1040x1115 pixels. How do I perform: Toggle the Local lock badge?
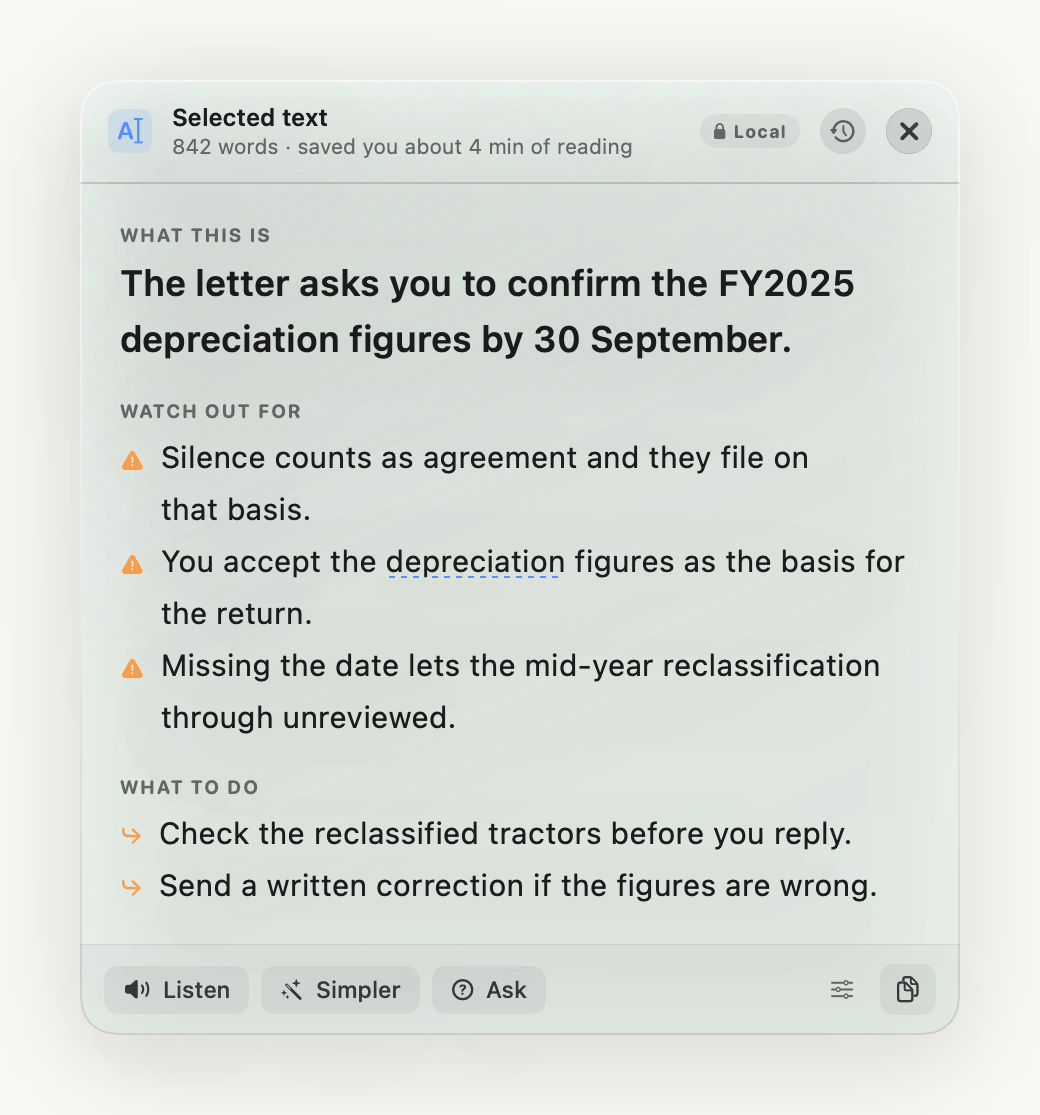click(749, 132)
